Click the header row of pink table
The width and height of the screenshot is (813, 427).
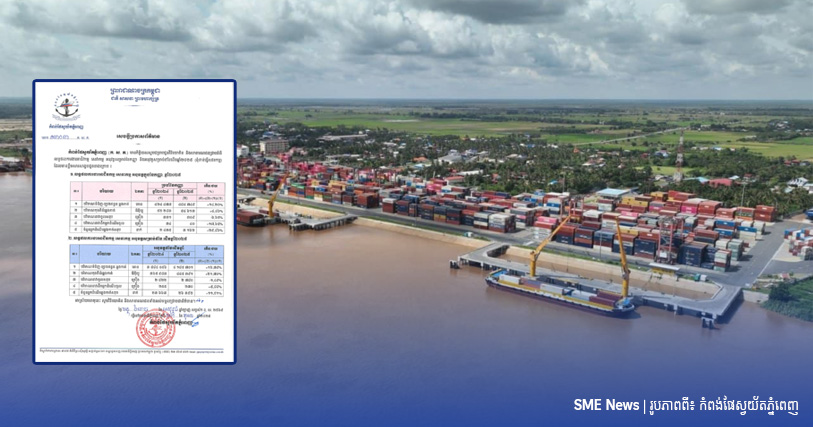coord(147,187)
